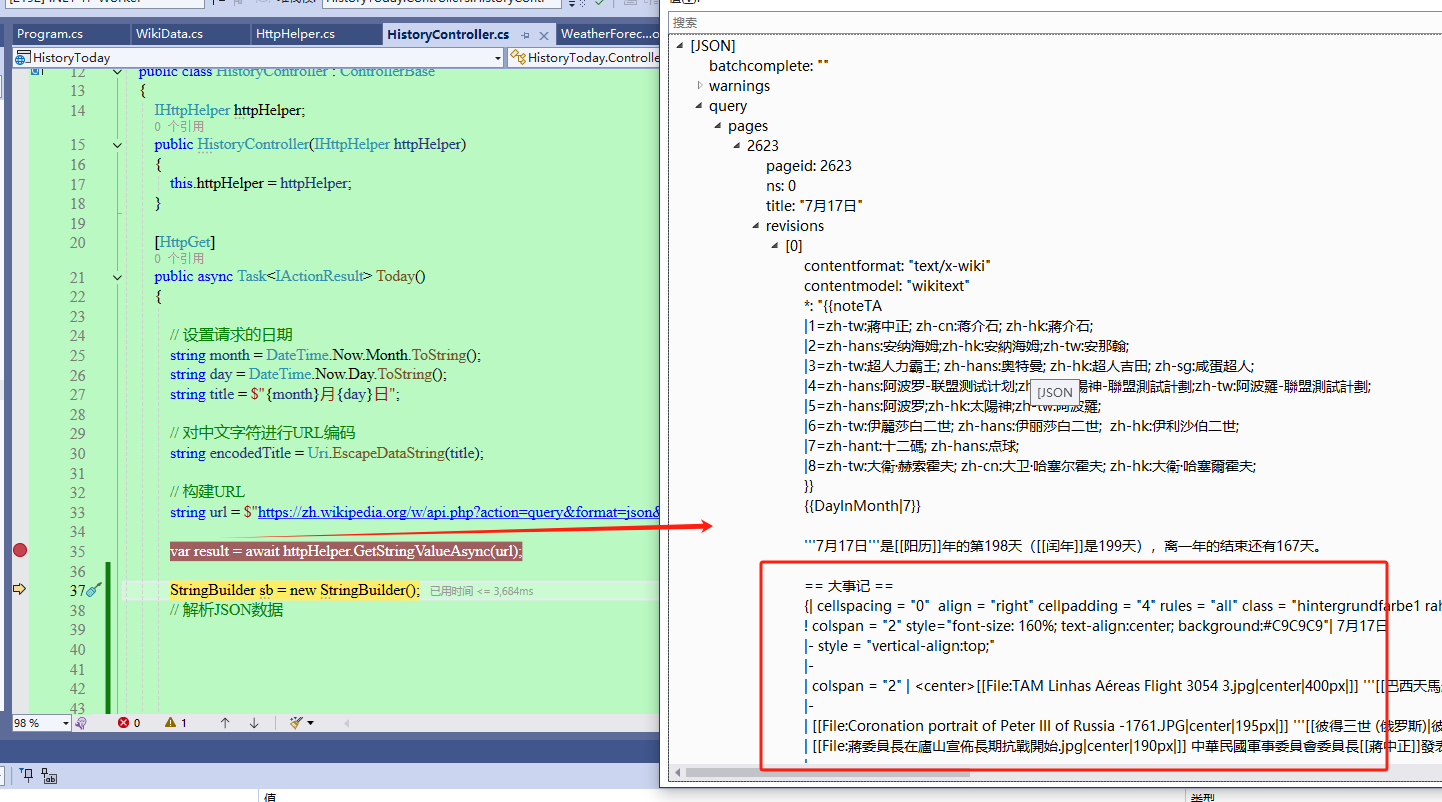
Task: Click the yellow execution pointer arrow at line 37
Action: click(19, 590)
